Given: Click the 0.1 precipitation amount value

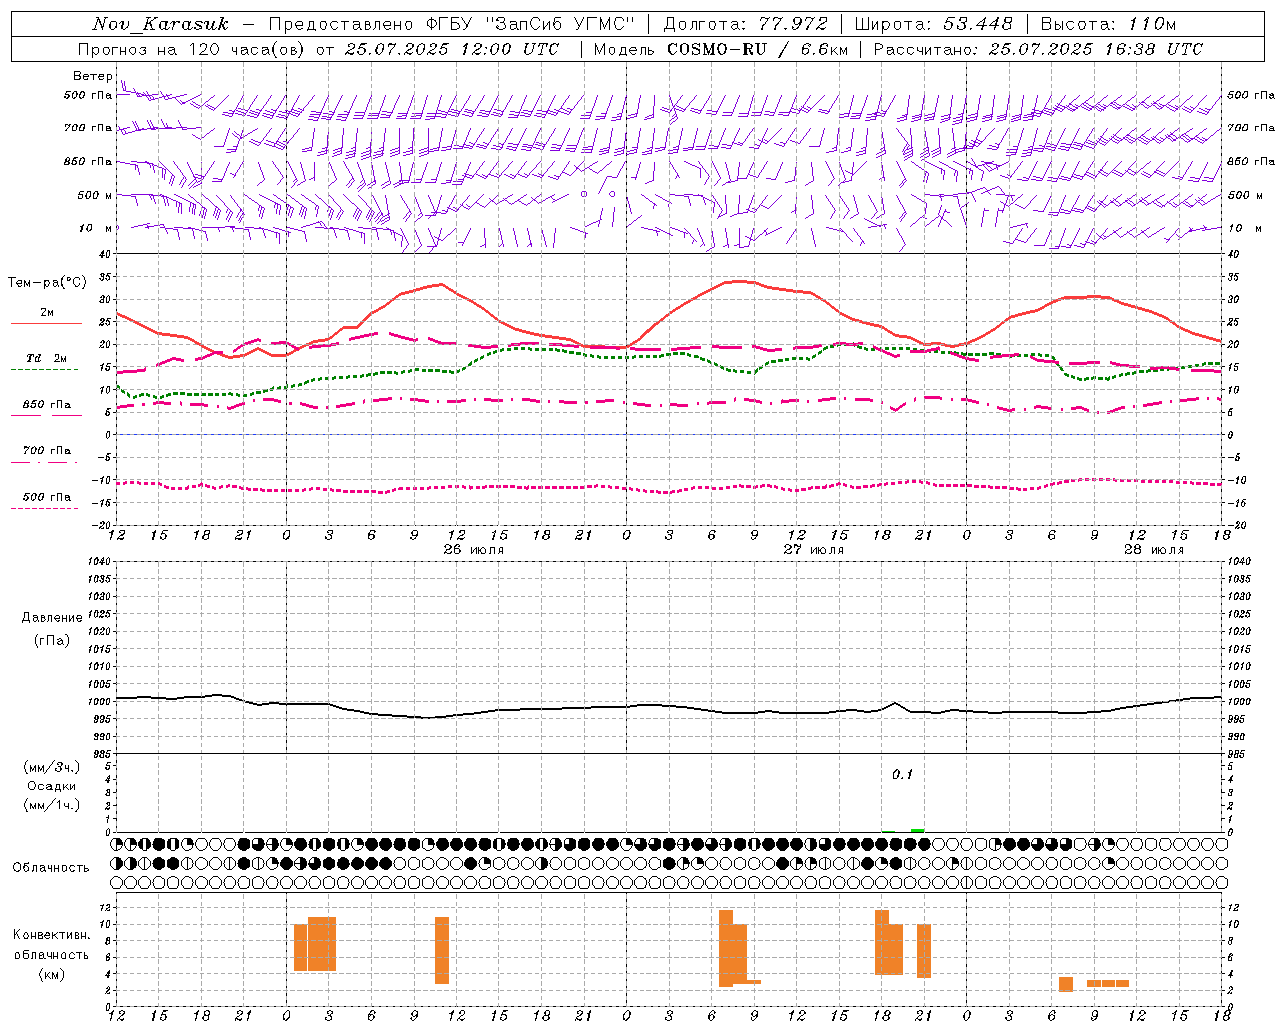Looking at the screenshot, I should point(903,774).
